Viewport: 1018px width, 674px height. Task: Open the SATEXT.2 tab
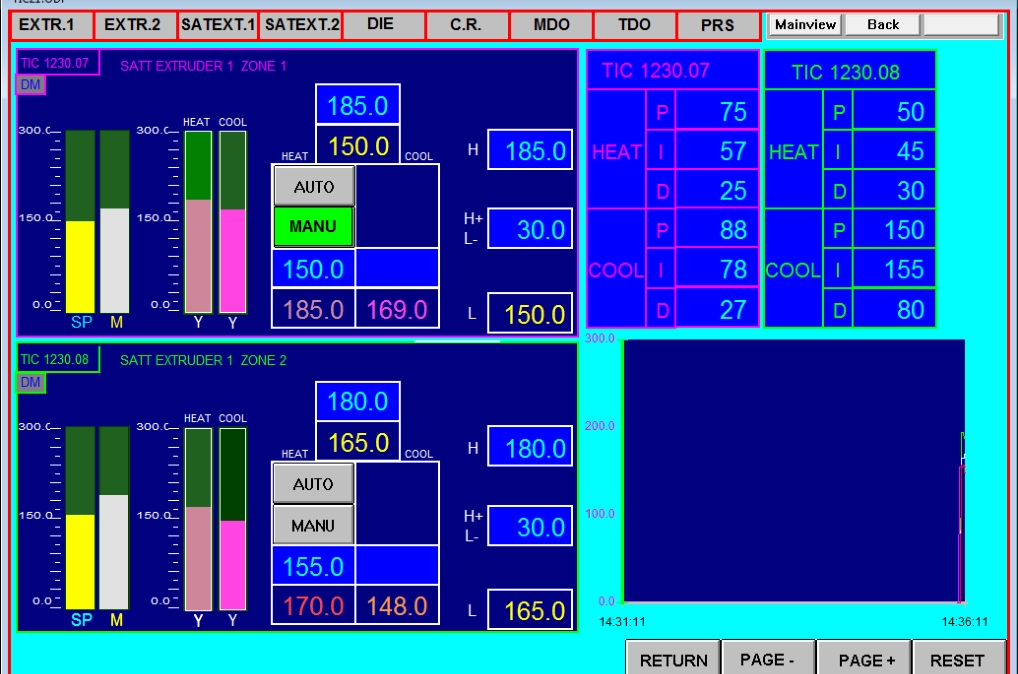[302, 25]
